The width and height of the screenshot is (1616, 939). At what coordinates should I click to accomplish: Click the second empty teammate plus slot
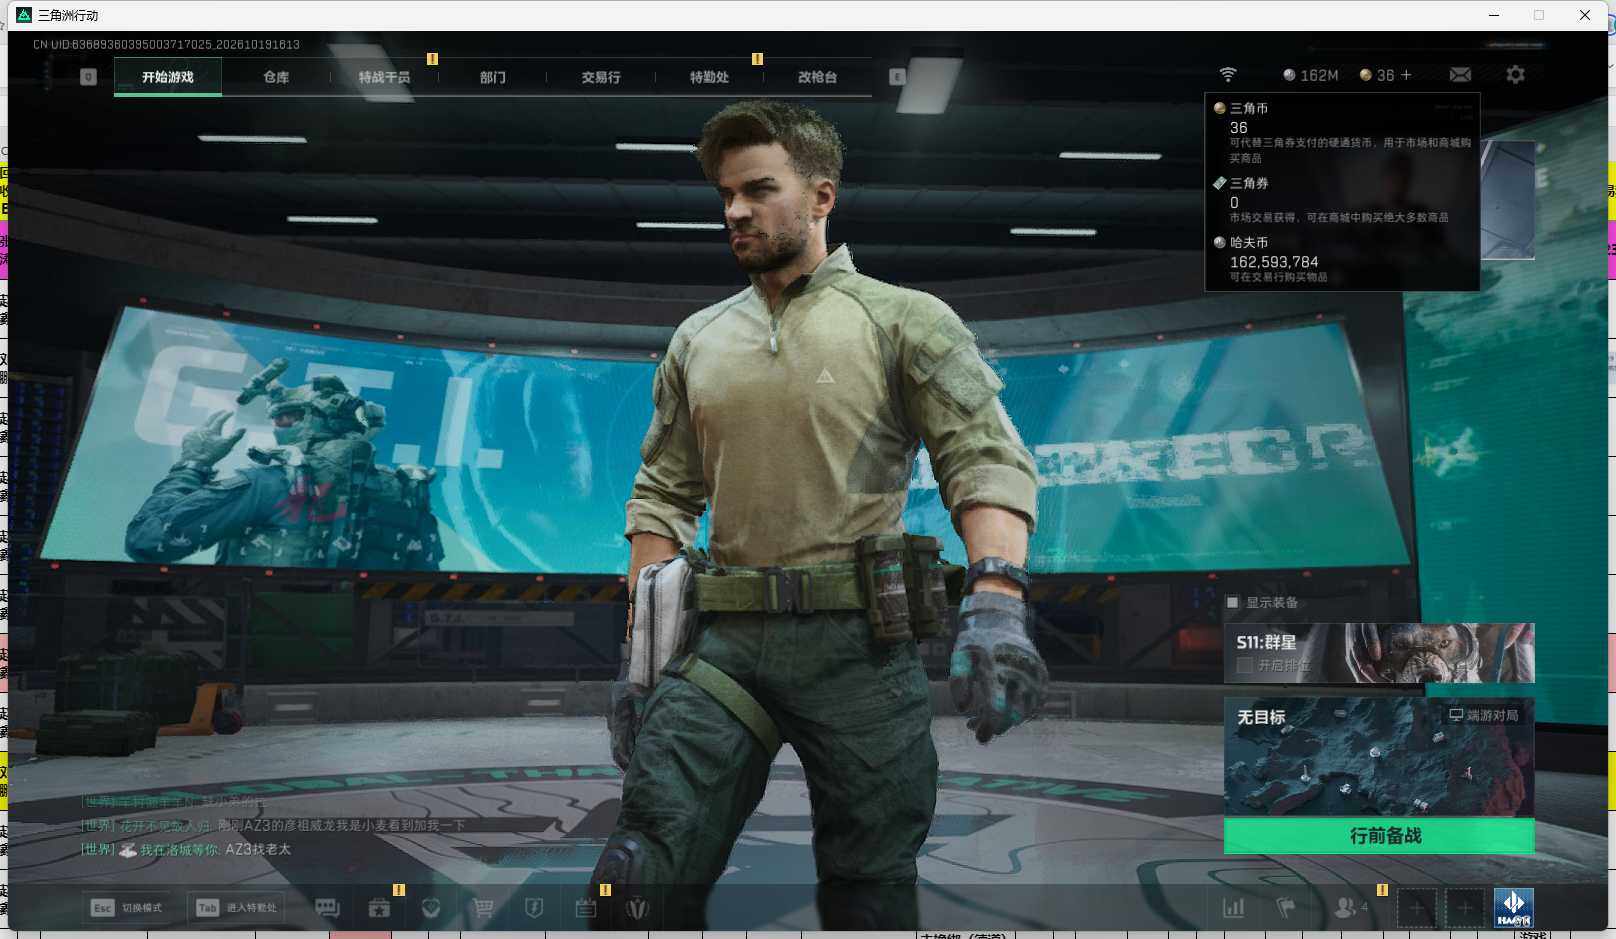(x=1465, y=908)
